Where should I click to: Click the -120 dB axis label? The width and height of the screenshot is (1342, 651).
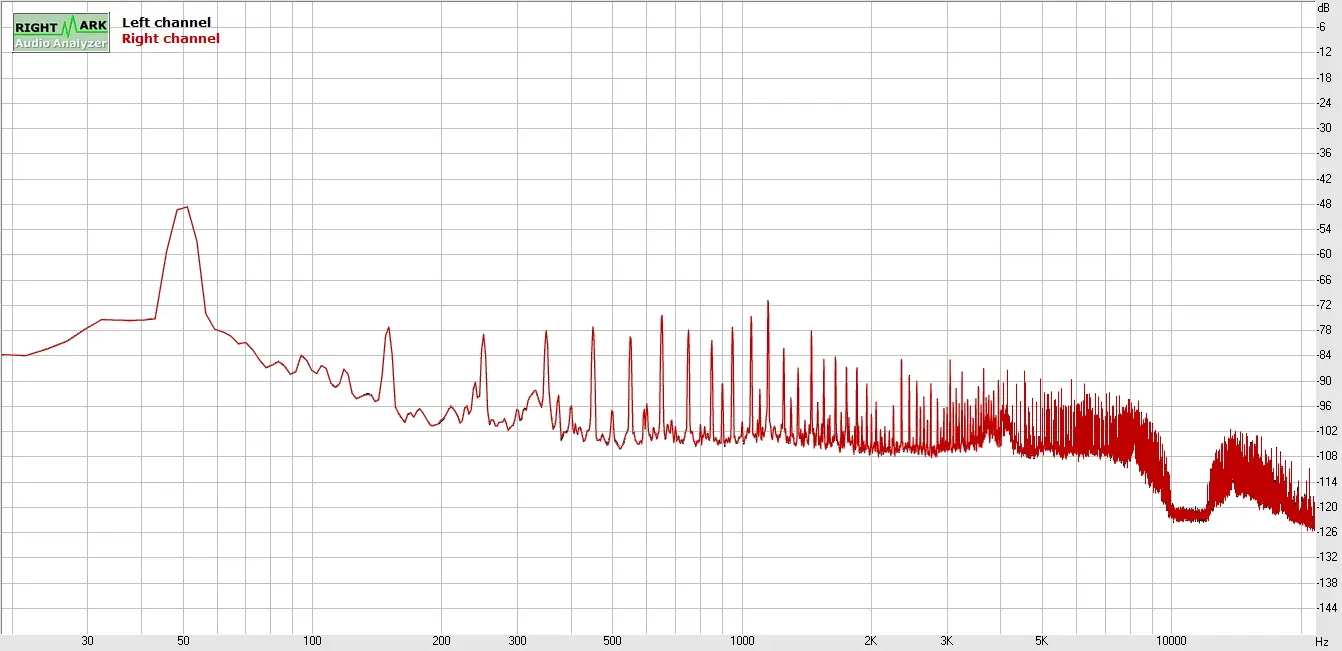coord(1324,507)
